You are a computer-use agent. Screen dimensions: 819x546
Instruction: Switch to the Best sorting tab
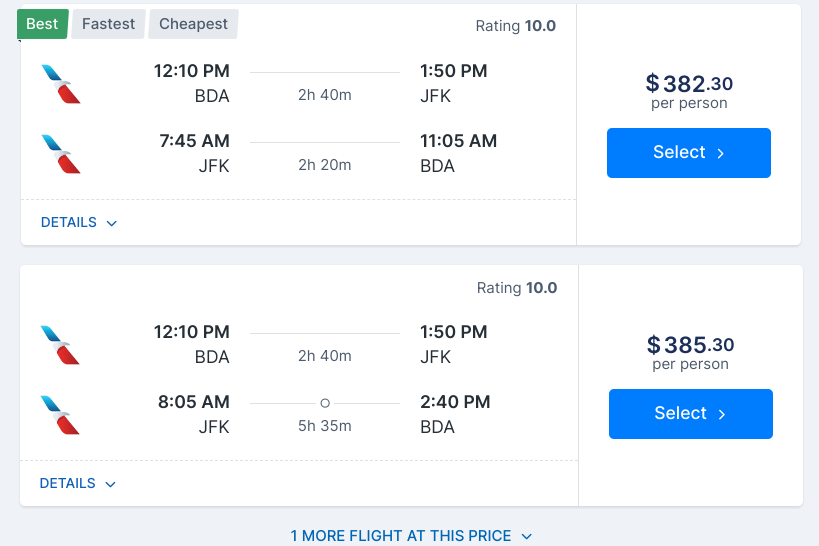click(42, 24)
